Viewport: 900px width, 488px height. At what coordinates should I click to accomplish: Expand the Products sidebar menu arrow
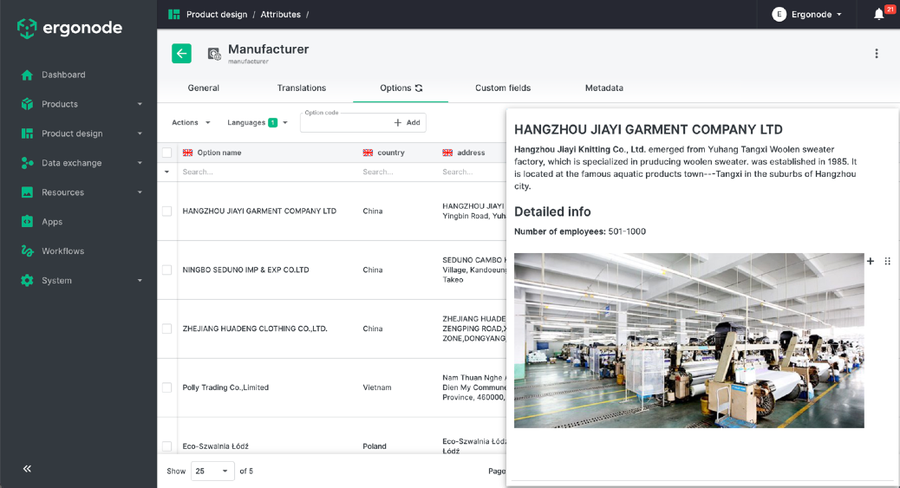pos(139,104)
